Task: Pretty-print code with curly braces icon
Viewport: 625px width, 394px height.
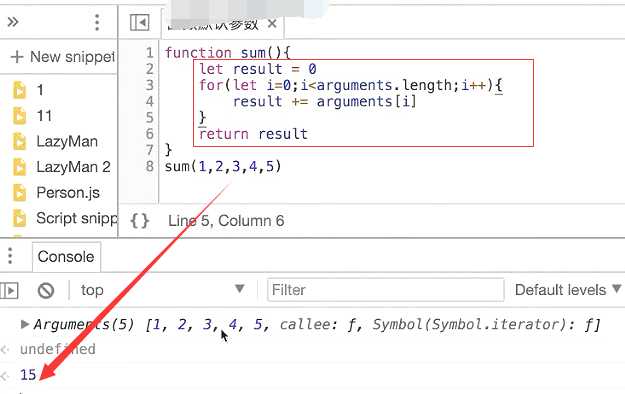Action: pos(140,221)
